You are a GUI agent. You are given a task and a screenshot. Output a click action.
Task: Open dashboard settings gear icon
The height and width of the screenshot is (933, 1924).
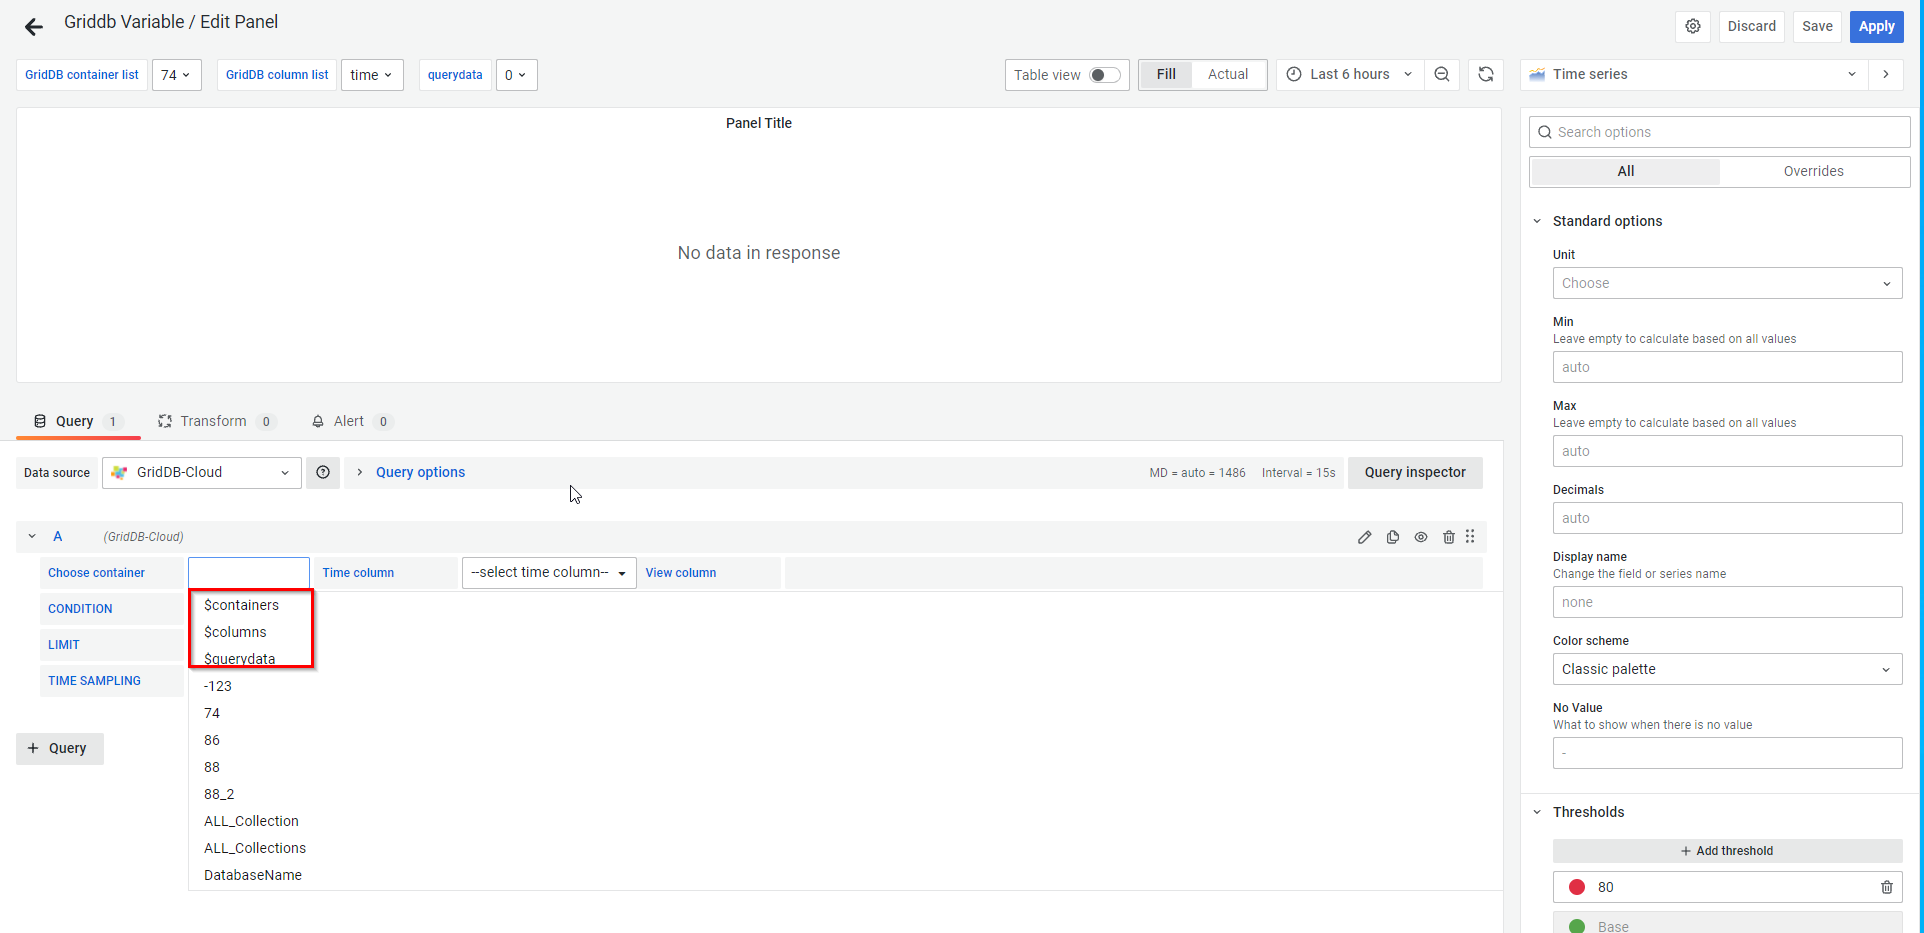pyautogui.click(x=1692, y=27)
